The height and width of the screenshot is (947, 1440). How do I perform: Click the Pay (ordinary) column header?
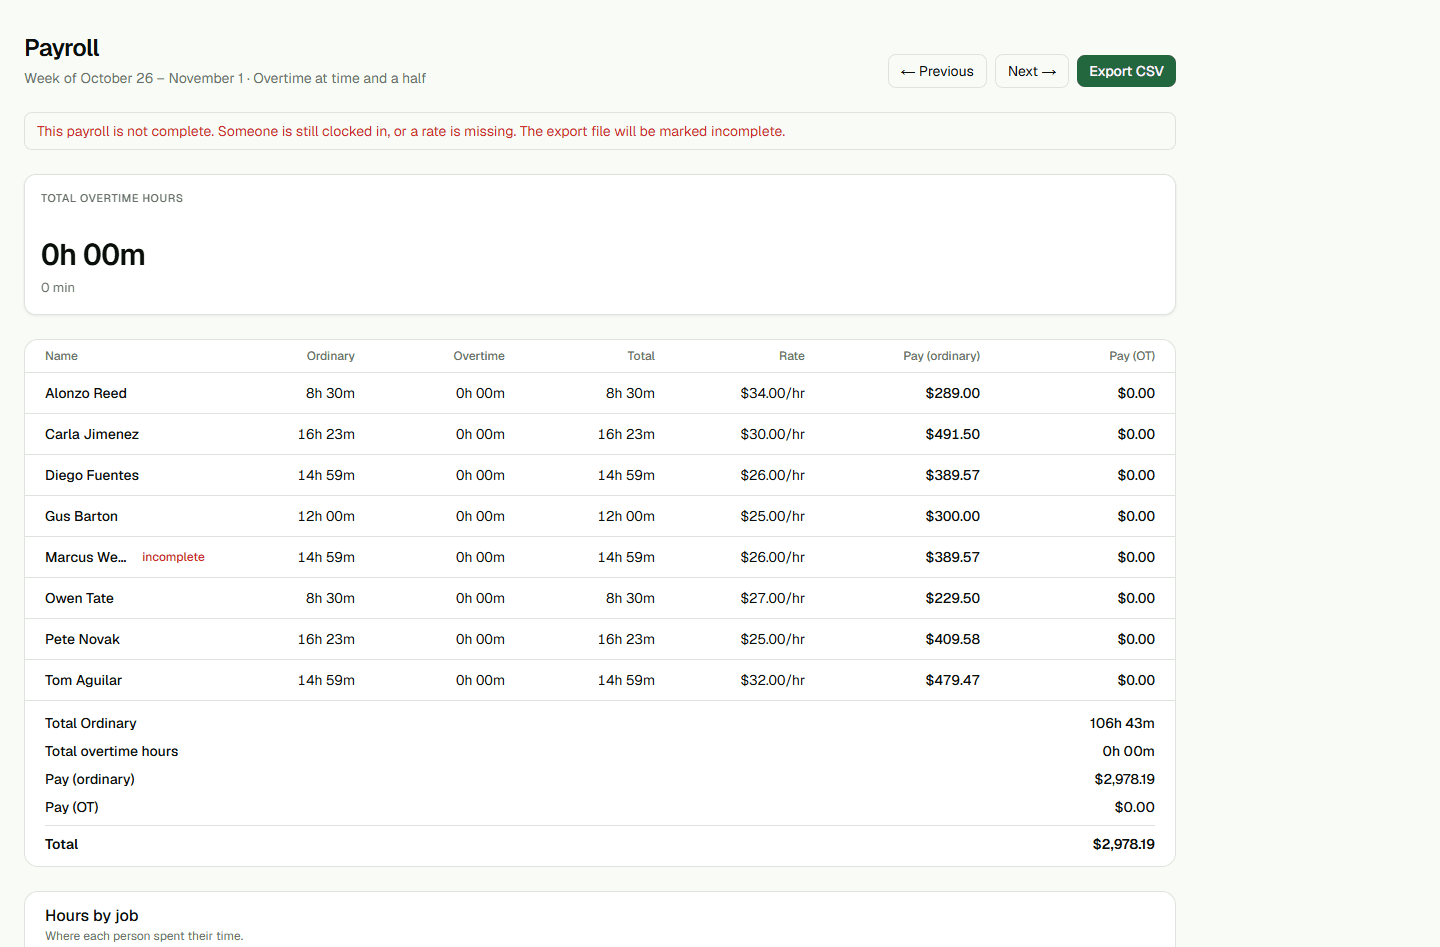(941, 356)
